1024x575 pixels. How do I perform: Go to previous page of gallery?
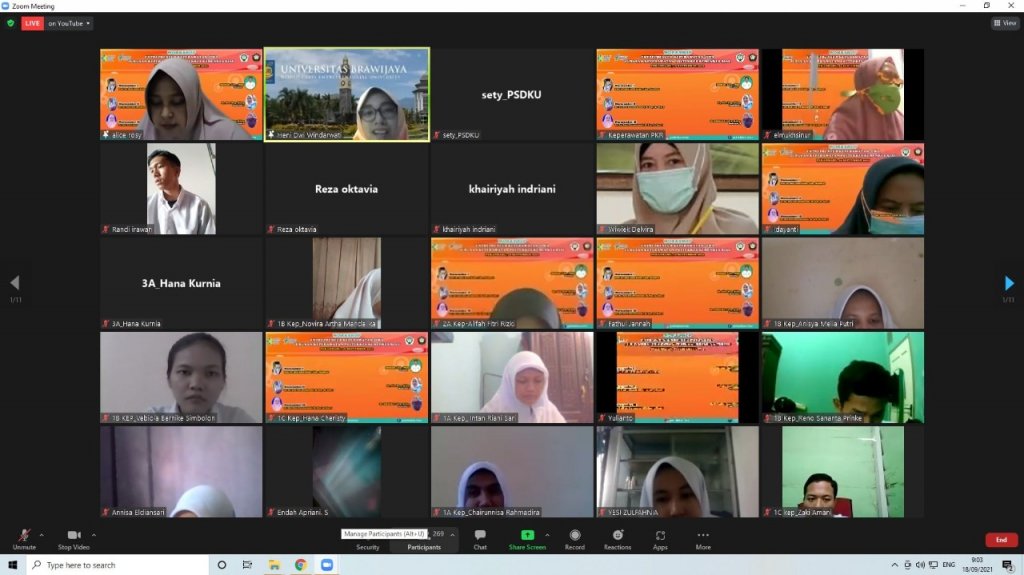point(14,284)
